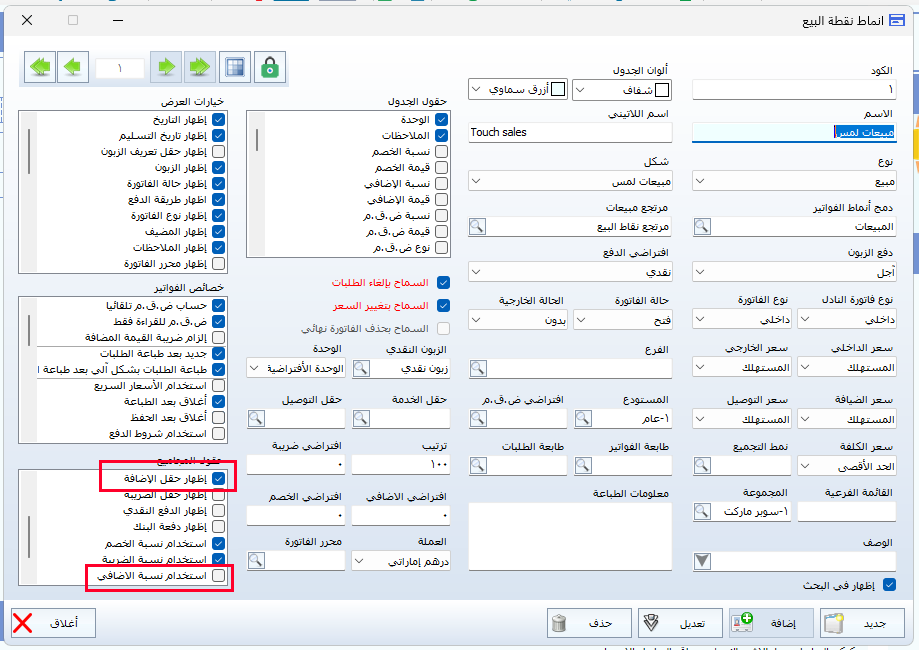Click search icon in محرر الفاتورة field
Screen dimensions: 919x650
point(255,561)
